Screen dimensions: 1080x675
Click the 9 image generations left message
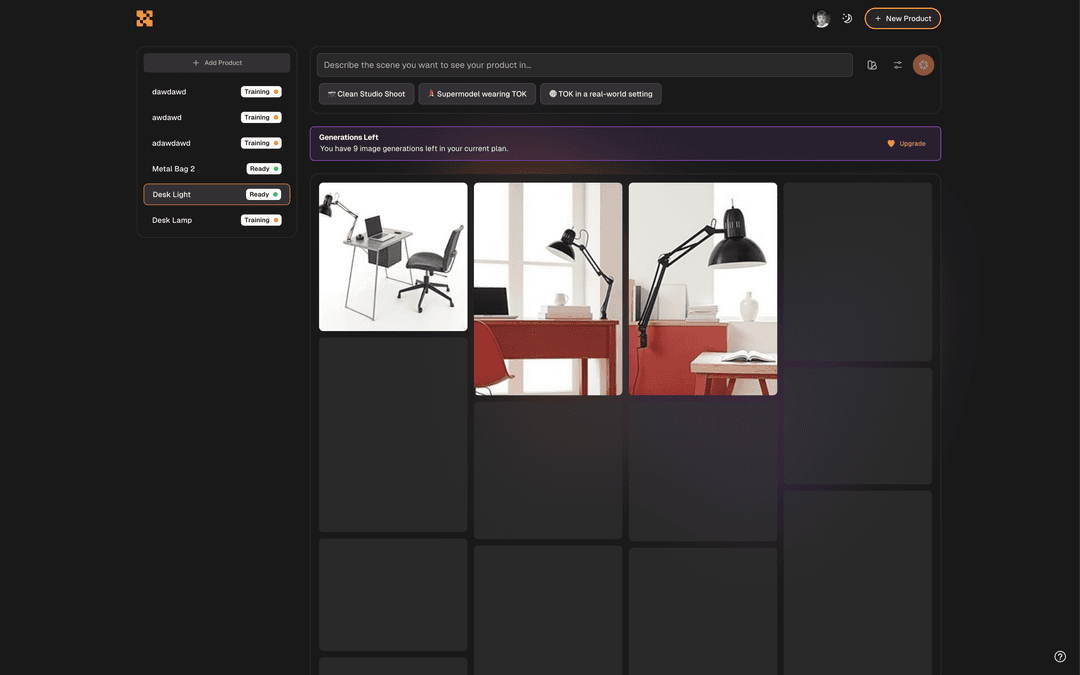pos(414,149)
